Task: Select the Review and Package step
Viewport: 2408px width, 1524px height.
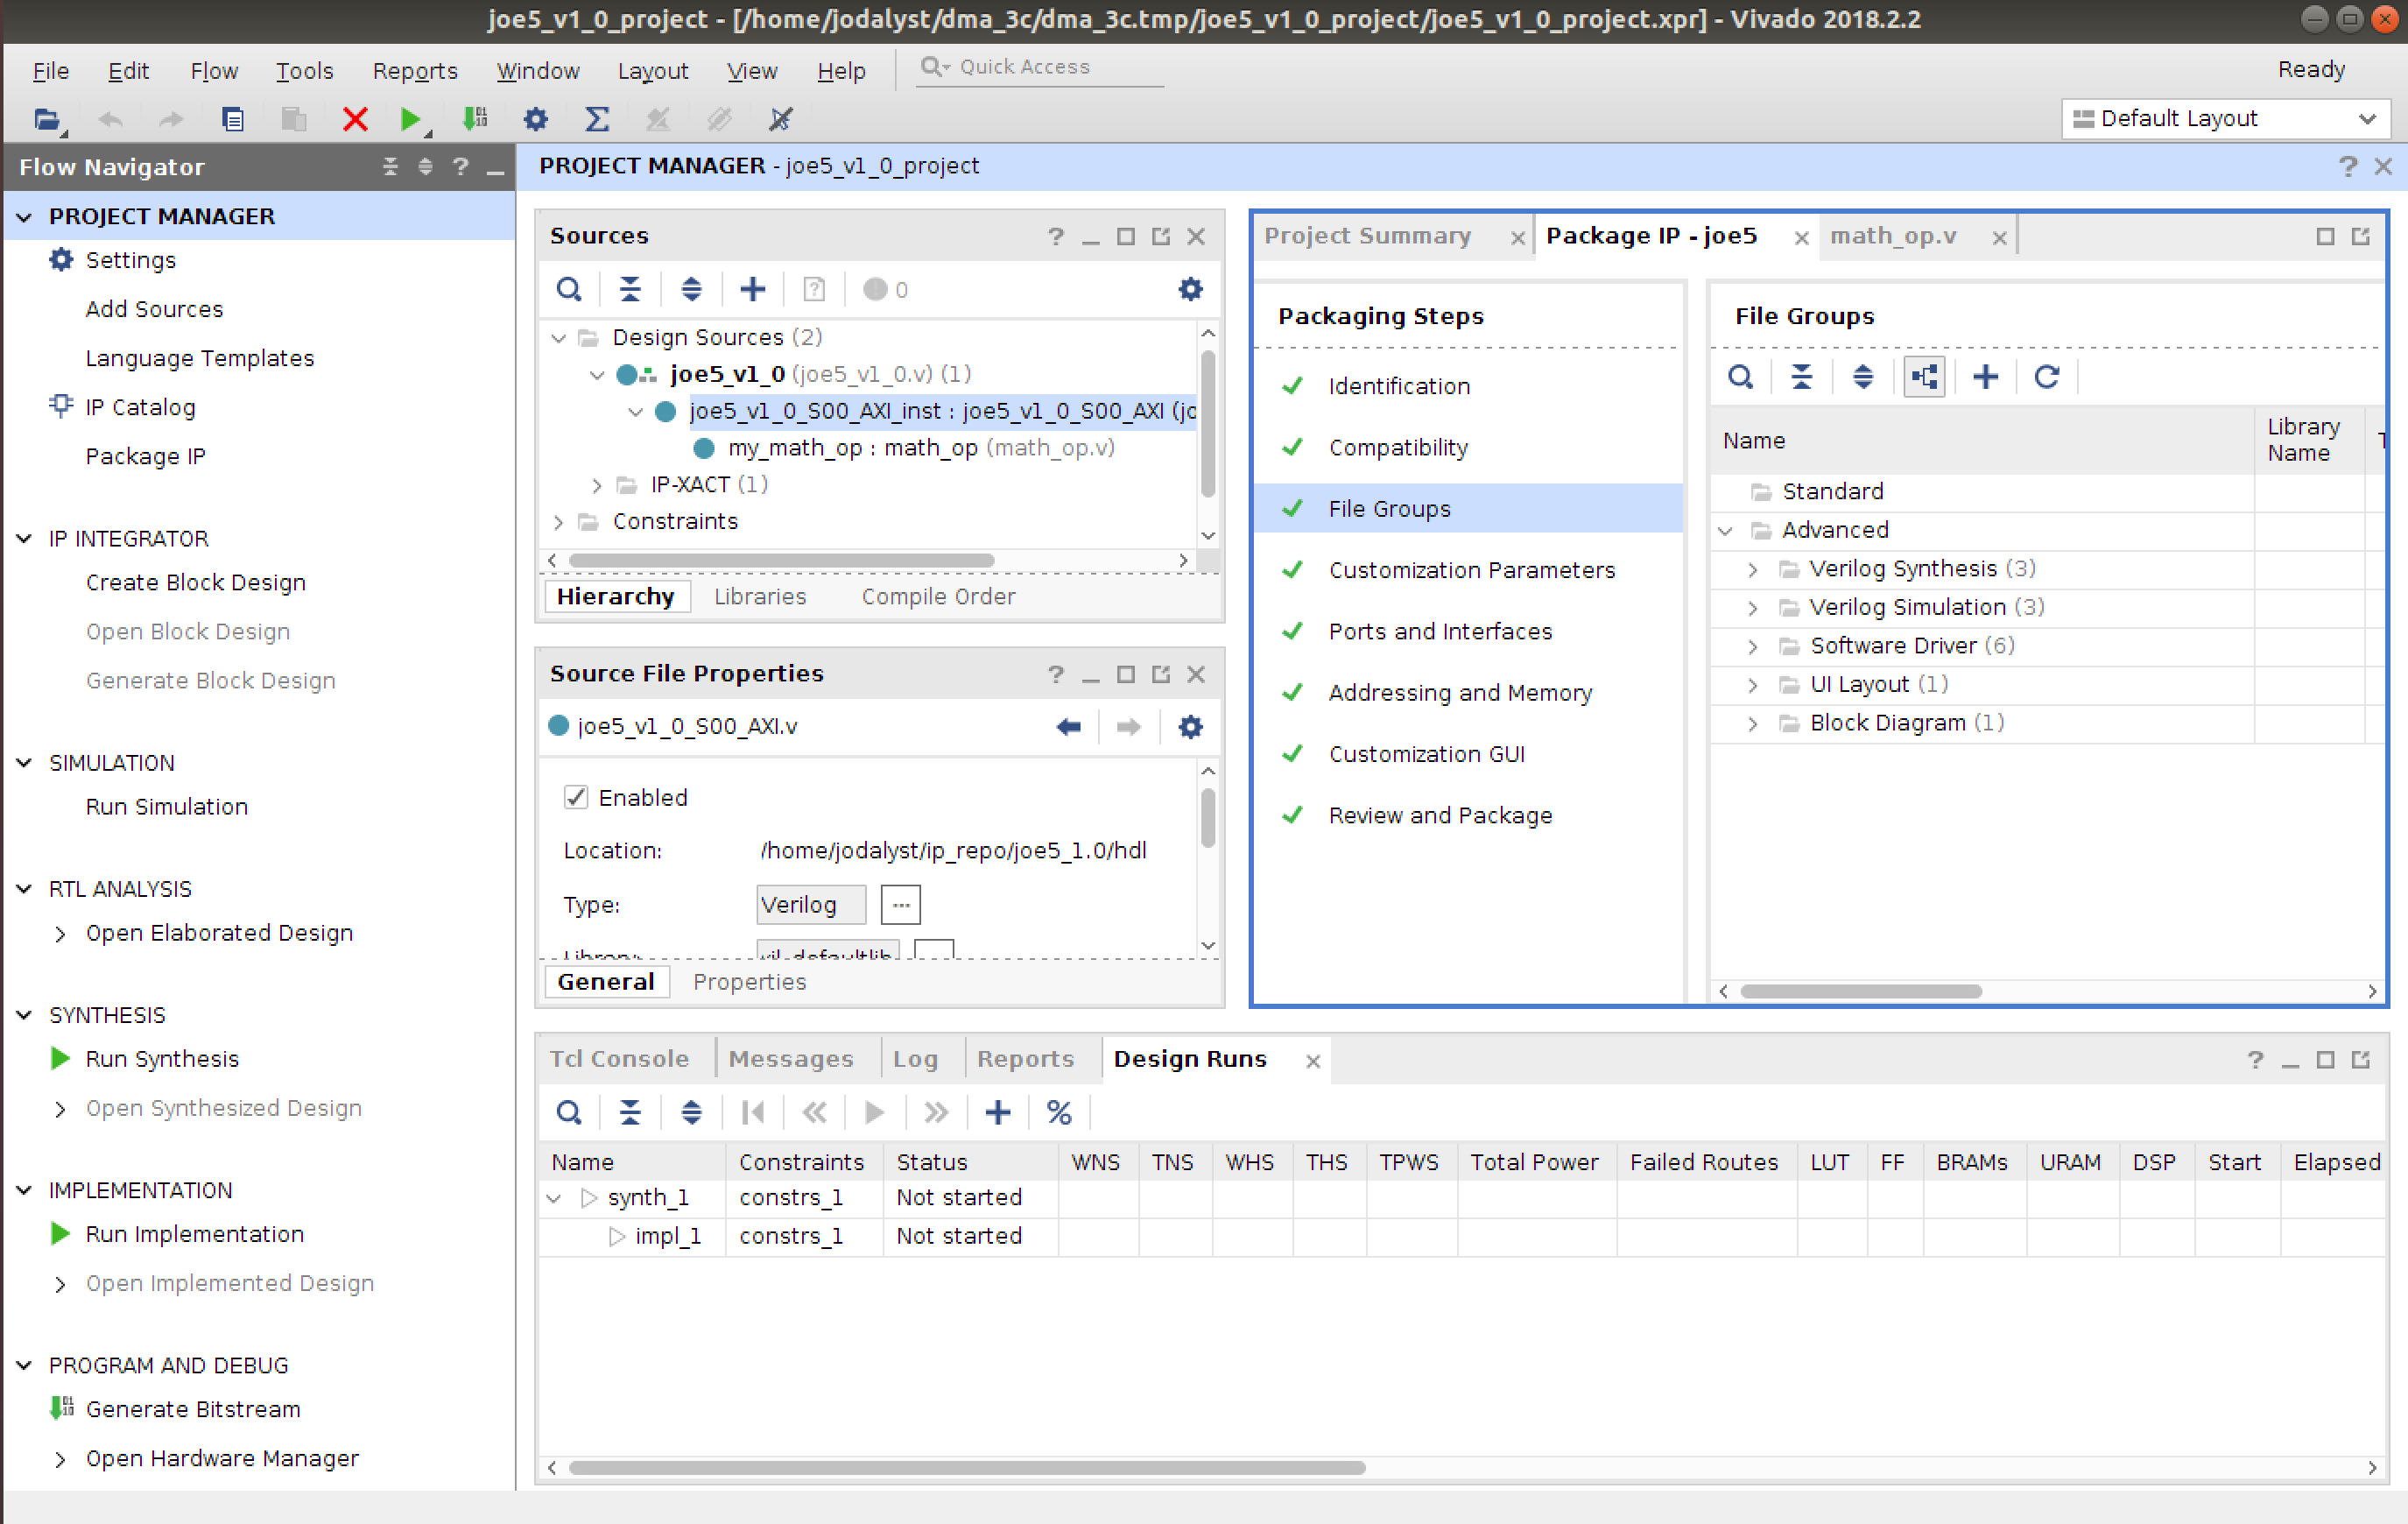Action: pyautogui.click(x=1440, y=815)
